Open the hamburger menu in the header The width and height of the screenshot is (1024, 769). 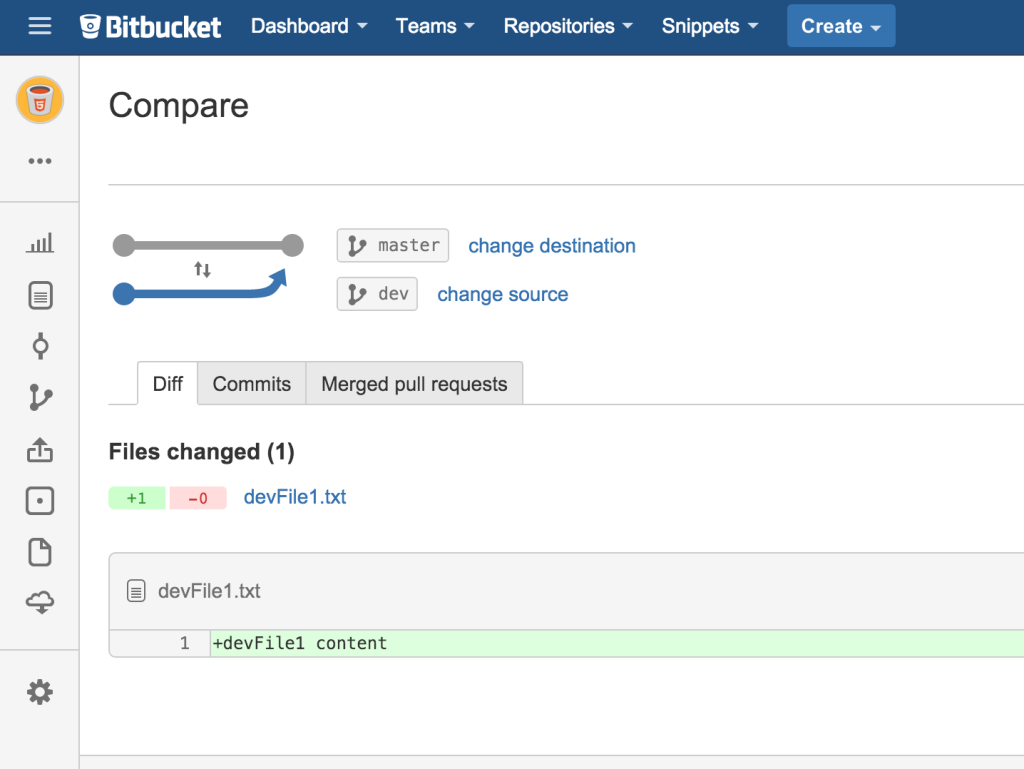(40, 27)
